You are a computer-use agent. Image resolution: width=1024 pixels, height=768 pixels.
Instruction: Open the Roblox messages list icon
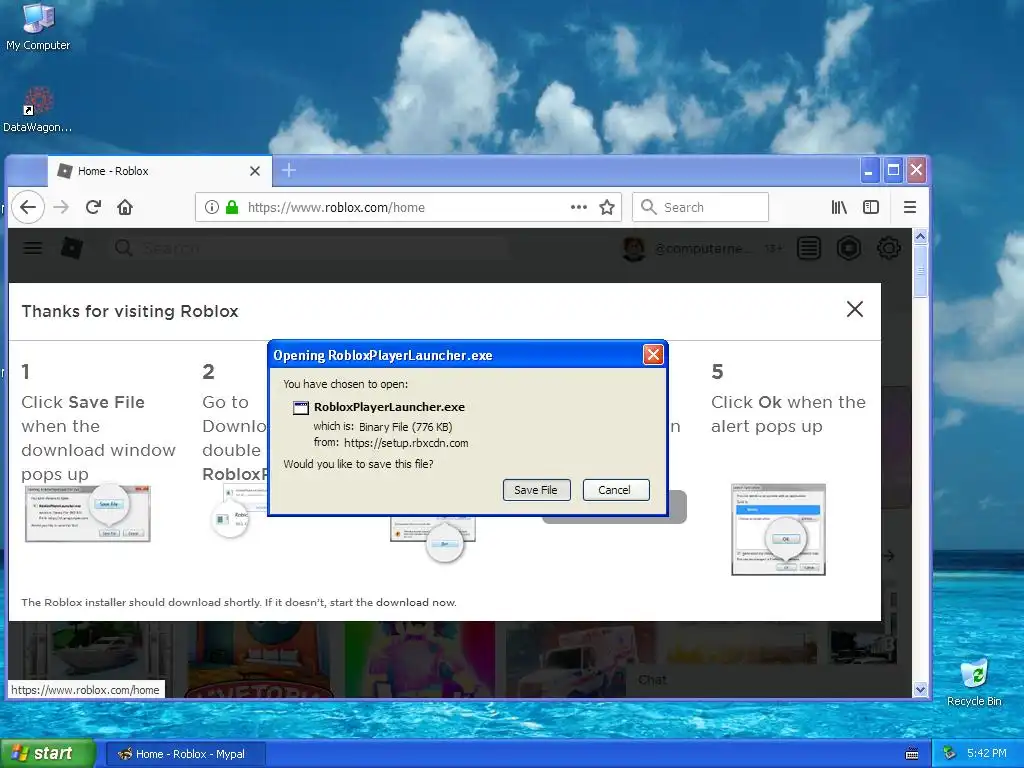[x=808, y=248]
